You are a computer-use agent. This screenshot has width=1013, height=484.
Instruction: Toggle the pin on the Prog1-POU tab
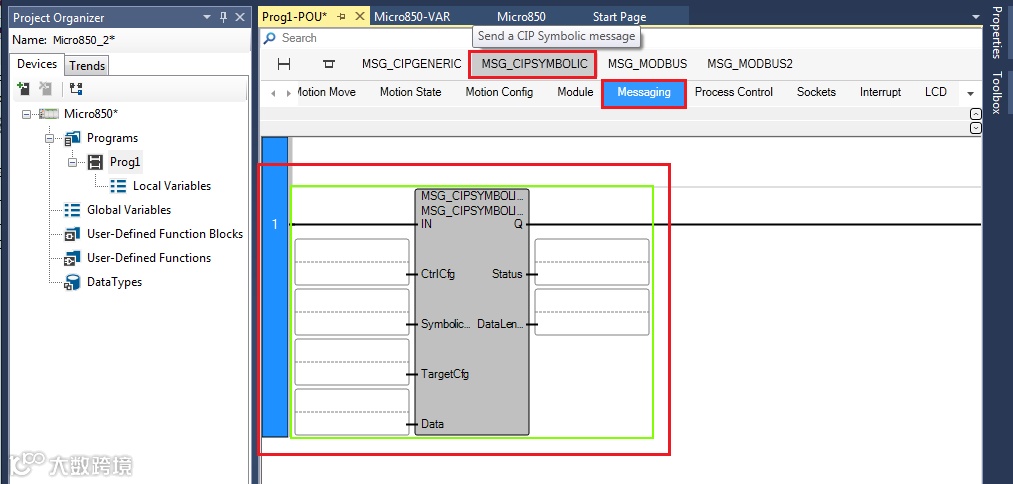[x=342, y=17]
